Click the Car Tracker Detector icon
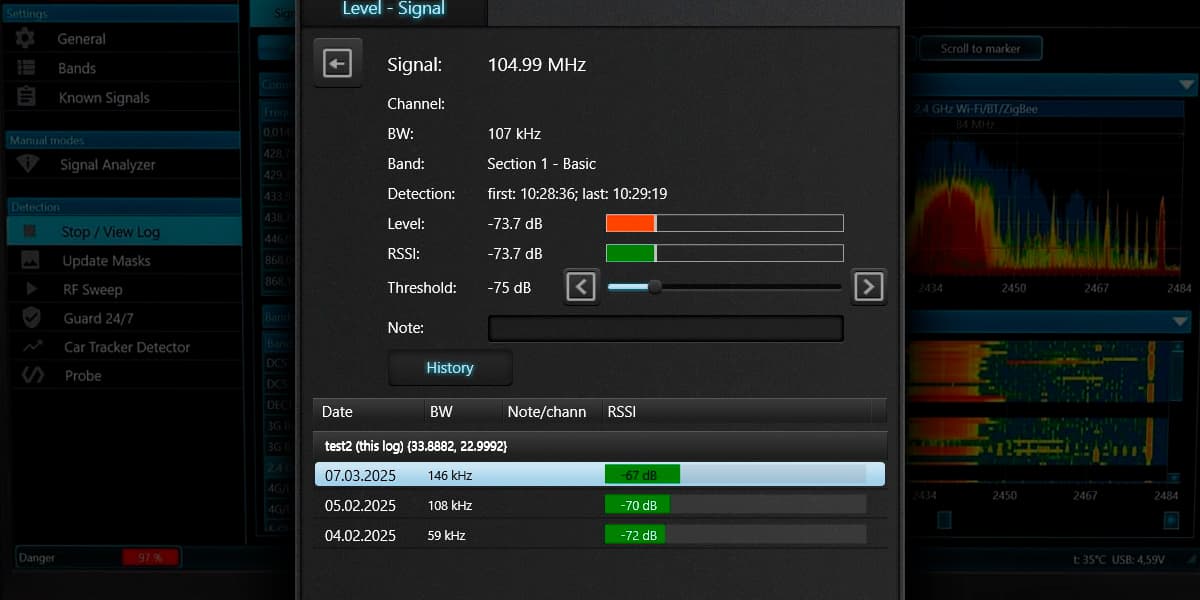The width and height of the screenshot is (1200, 600). [x=33, y=347]
